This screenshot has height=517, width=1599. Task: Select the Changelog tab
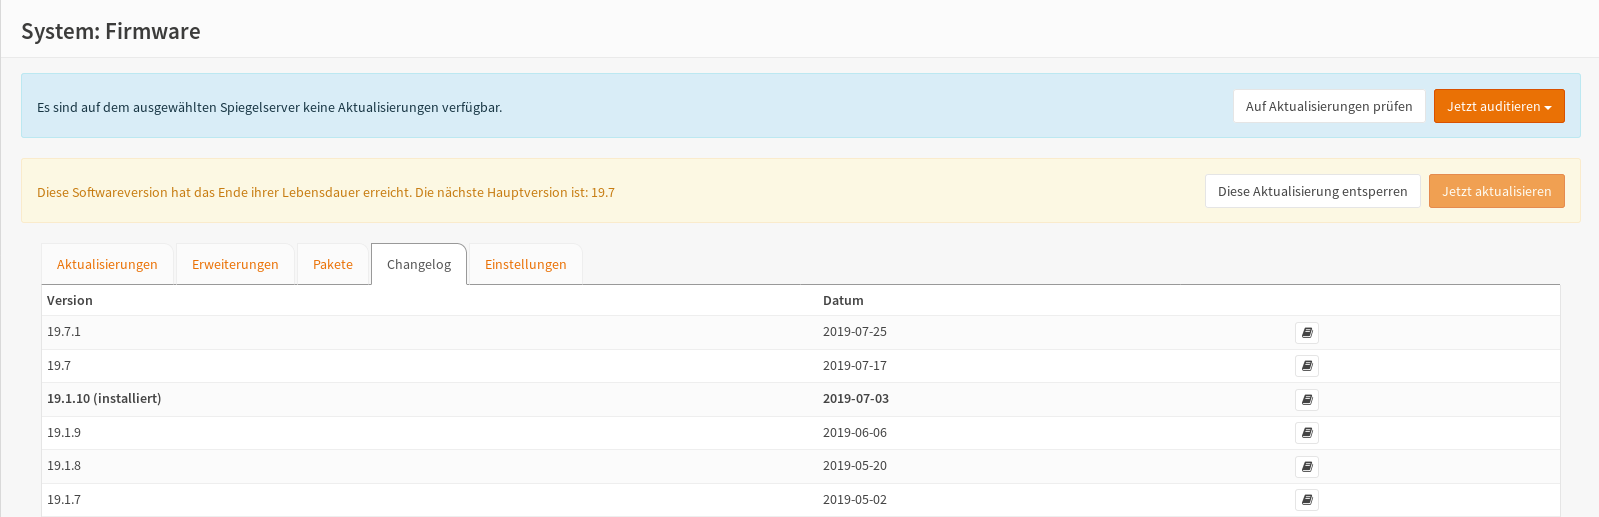419,264
